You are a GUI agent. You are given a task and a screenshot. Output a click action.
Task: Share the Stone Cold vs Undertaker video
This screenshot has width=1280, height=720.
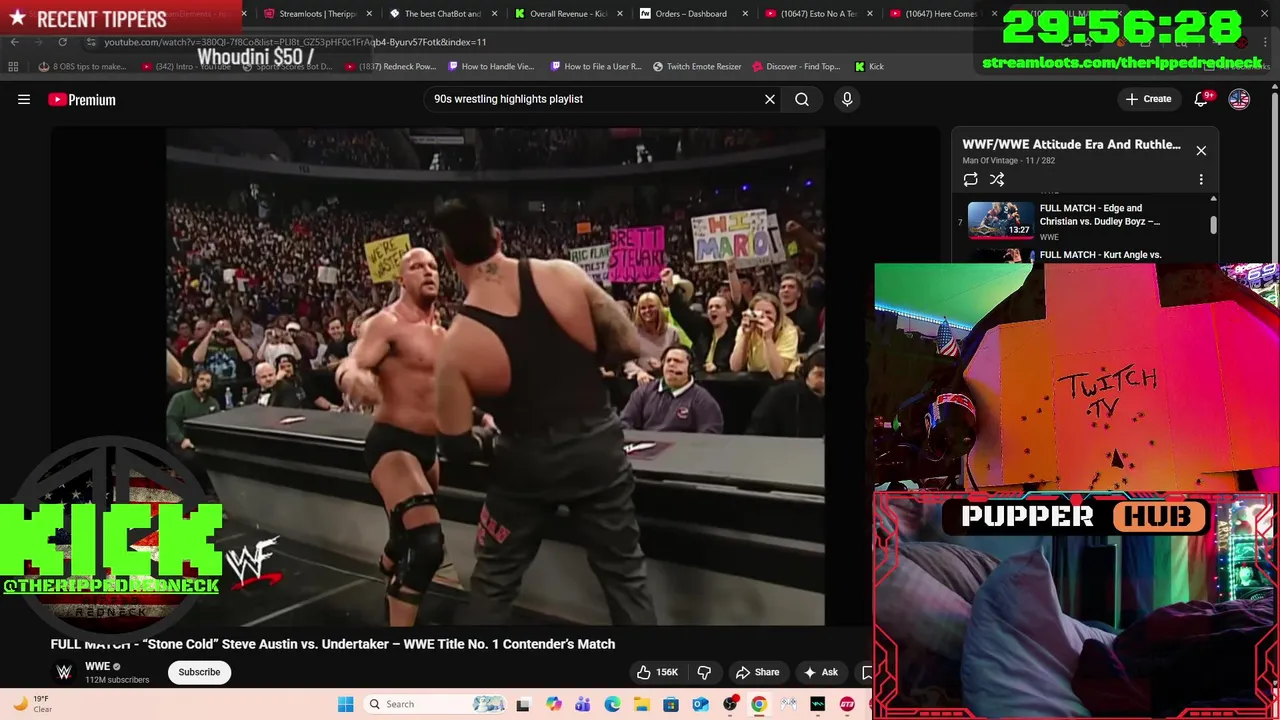[x=757, y=672]
